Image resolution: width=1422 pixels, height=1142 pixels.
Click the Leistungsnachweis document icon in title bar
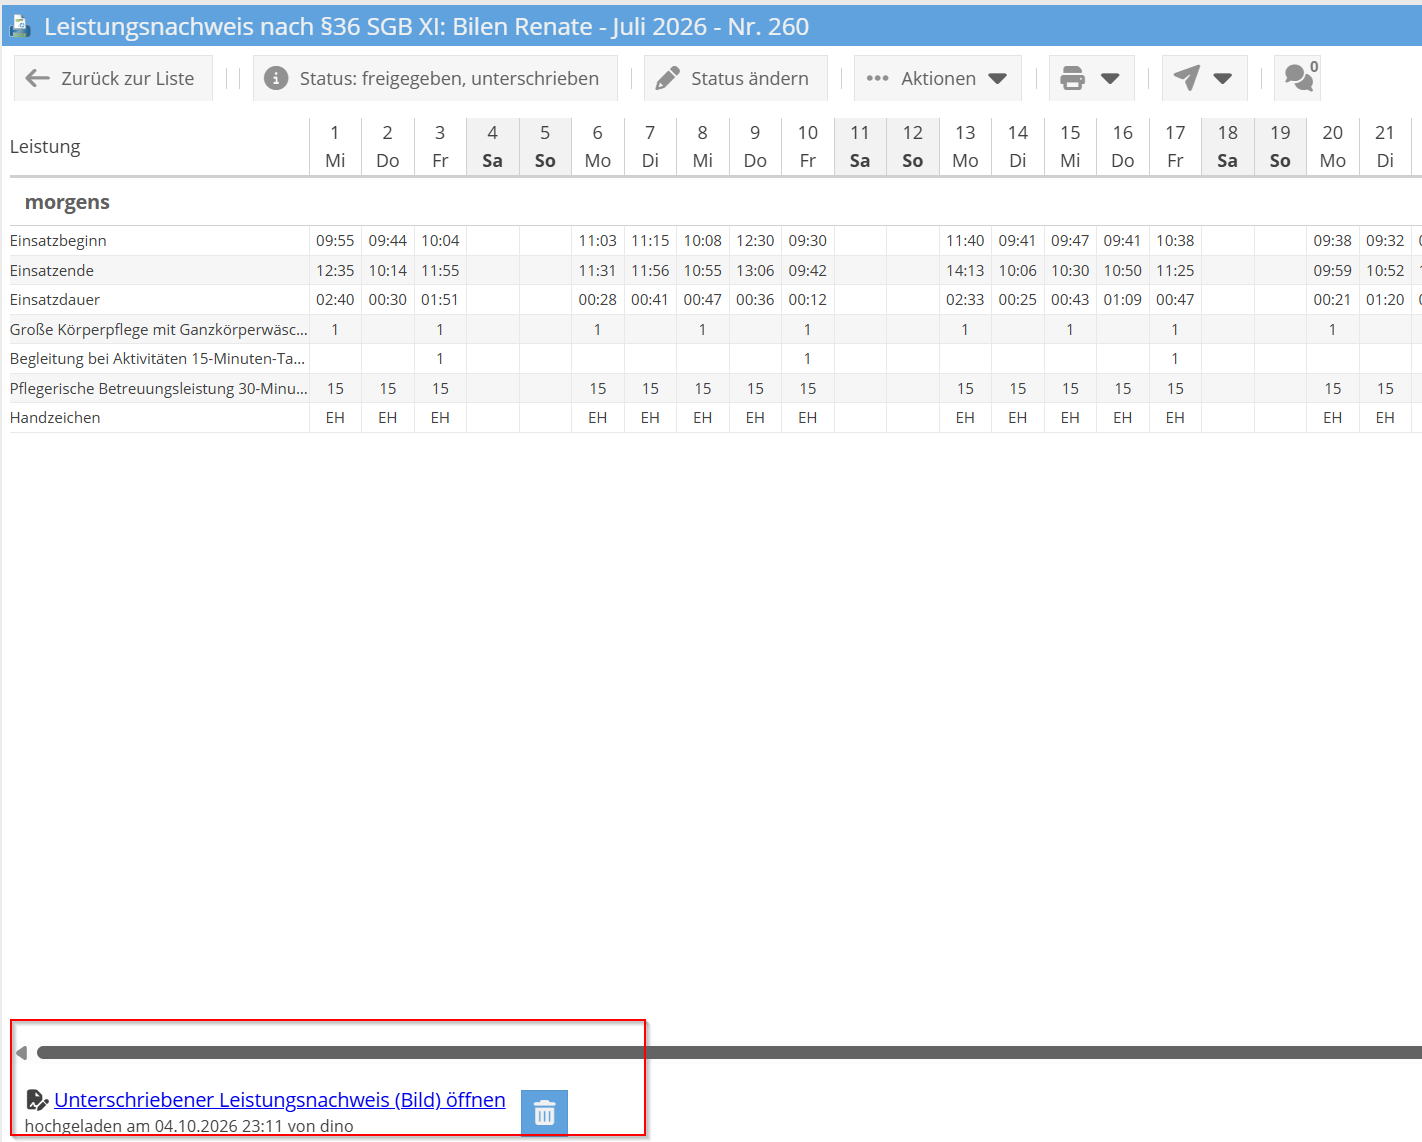coord(20,27)
